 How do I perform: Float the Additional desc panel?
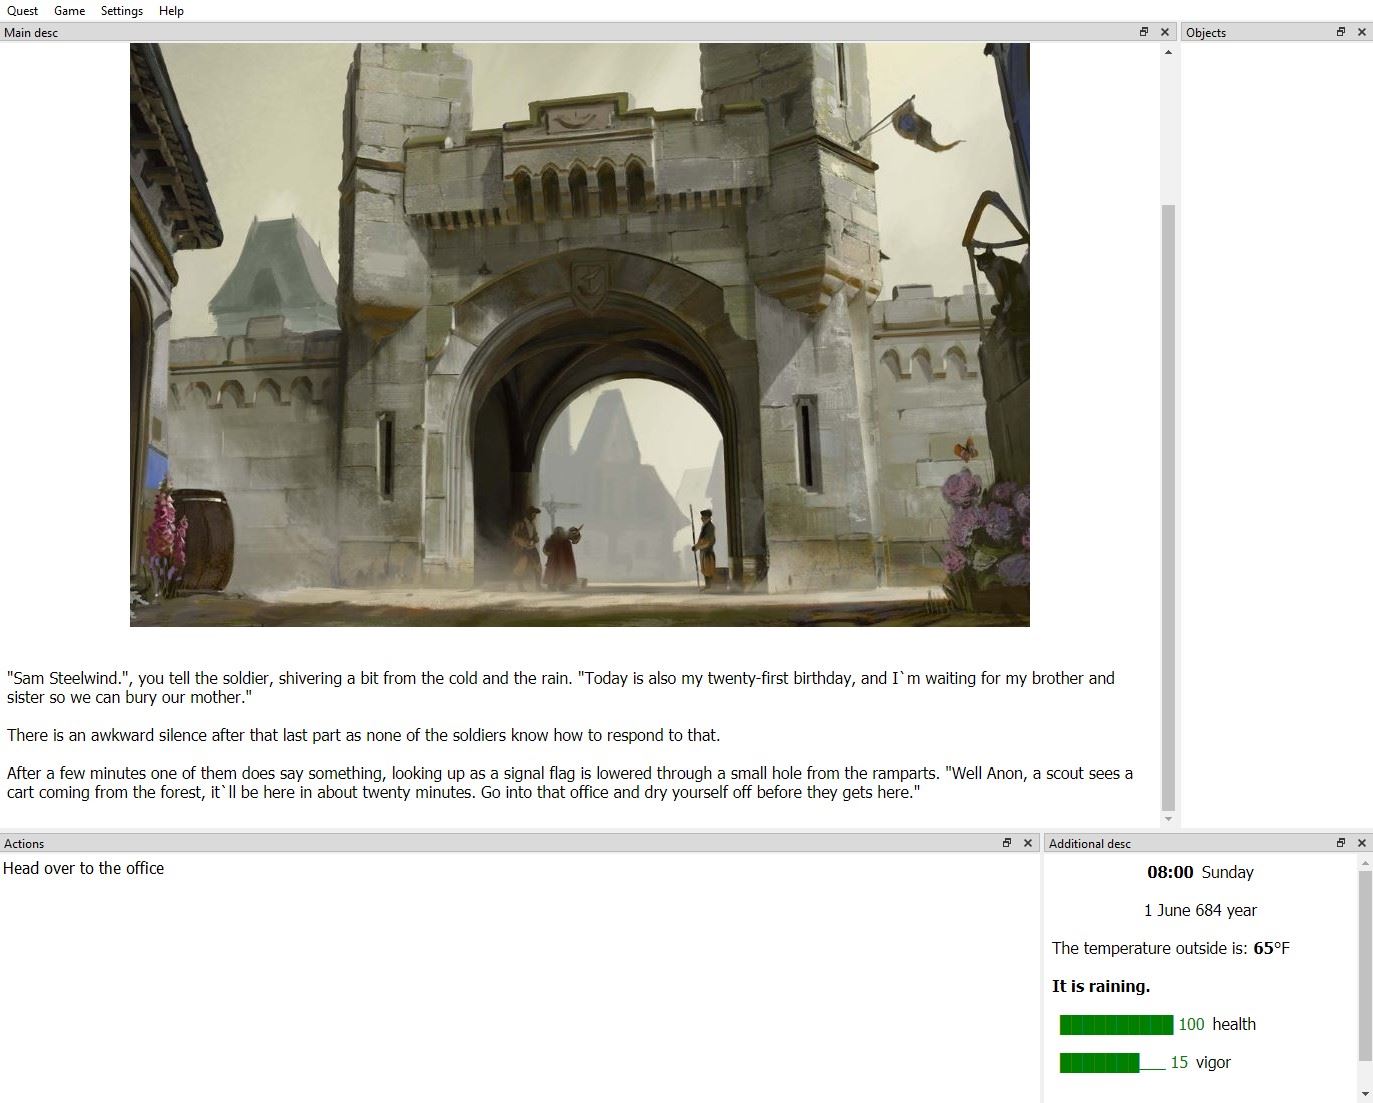(x=1341, y=843)
